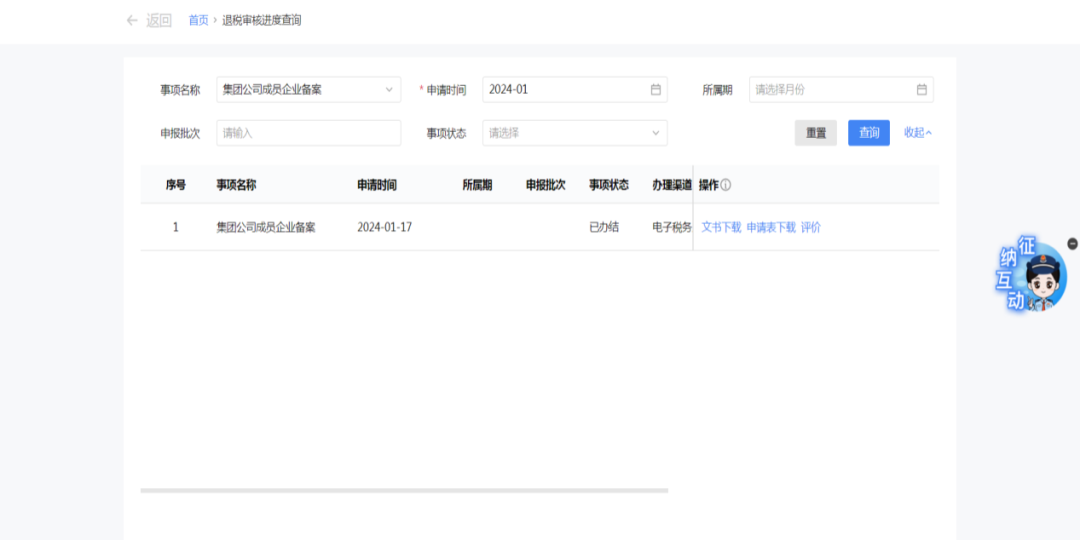Click the 申请时间 date field showing 2024-01
Viewport: 1080px width, 540px height.
[565, 90]
